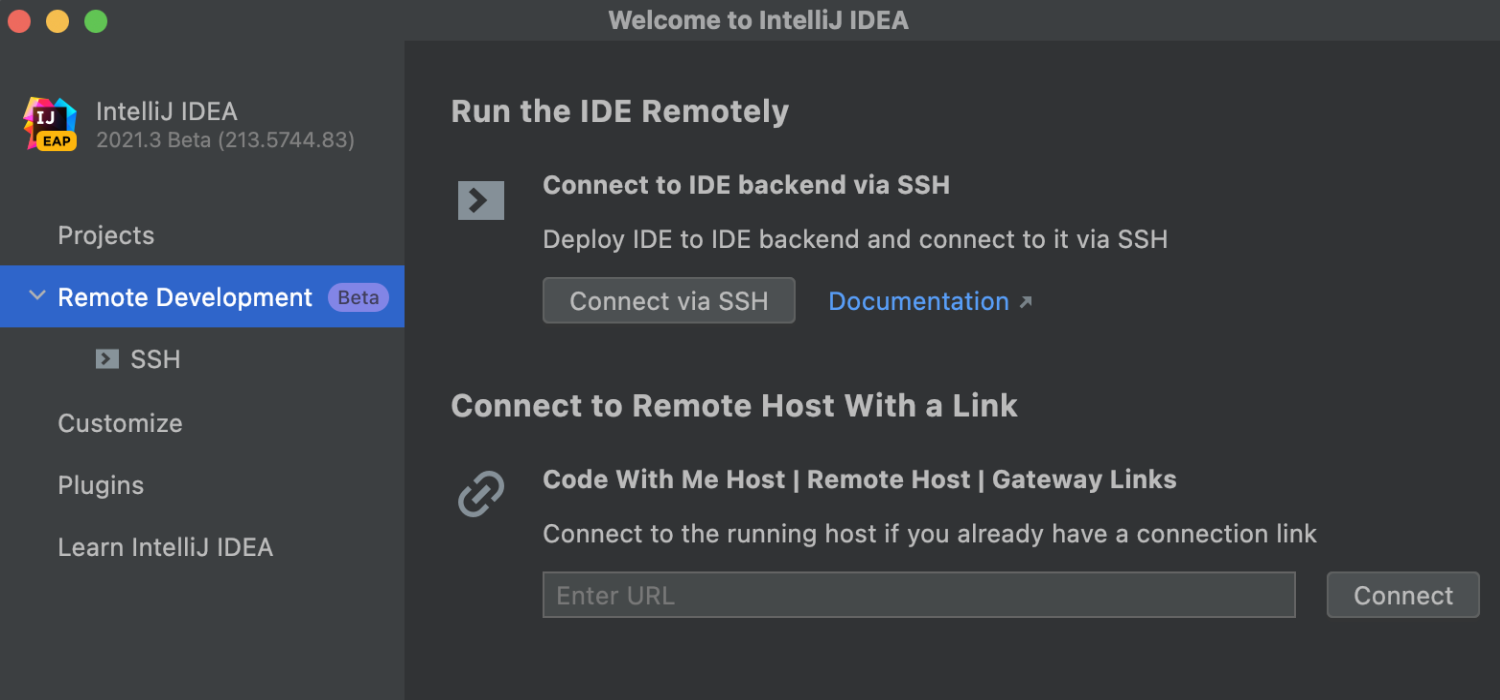The width and height of the screenshot is (1500, 700).
Task: Click the Connect to Remote Host With a Link heading
Action: (x=734, y=405)
